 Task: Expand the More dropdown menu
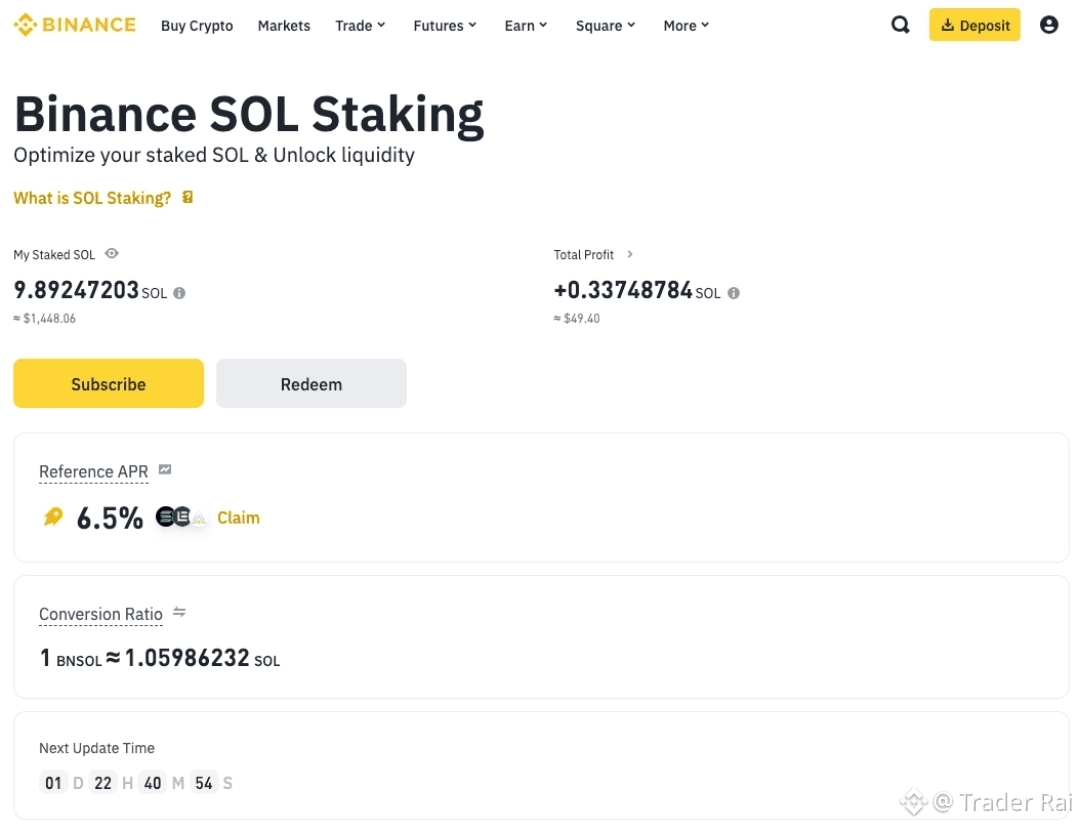(x=686, y=26)
